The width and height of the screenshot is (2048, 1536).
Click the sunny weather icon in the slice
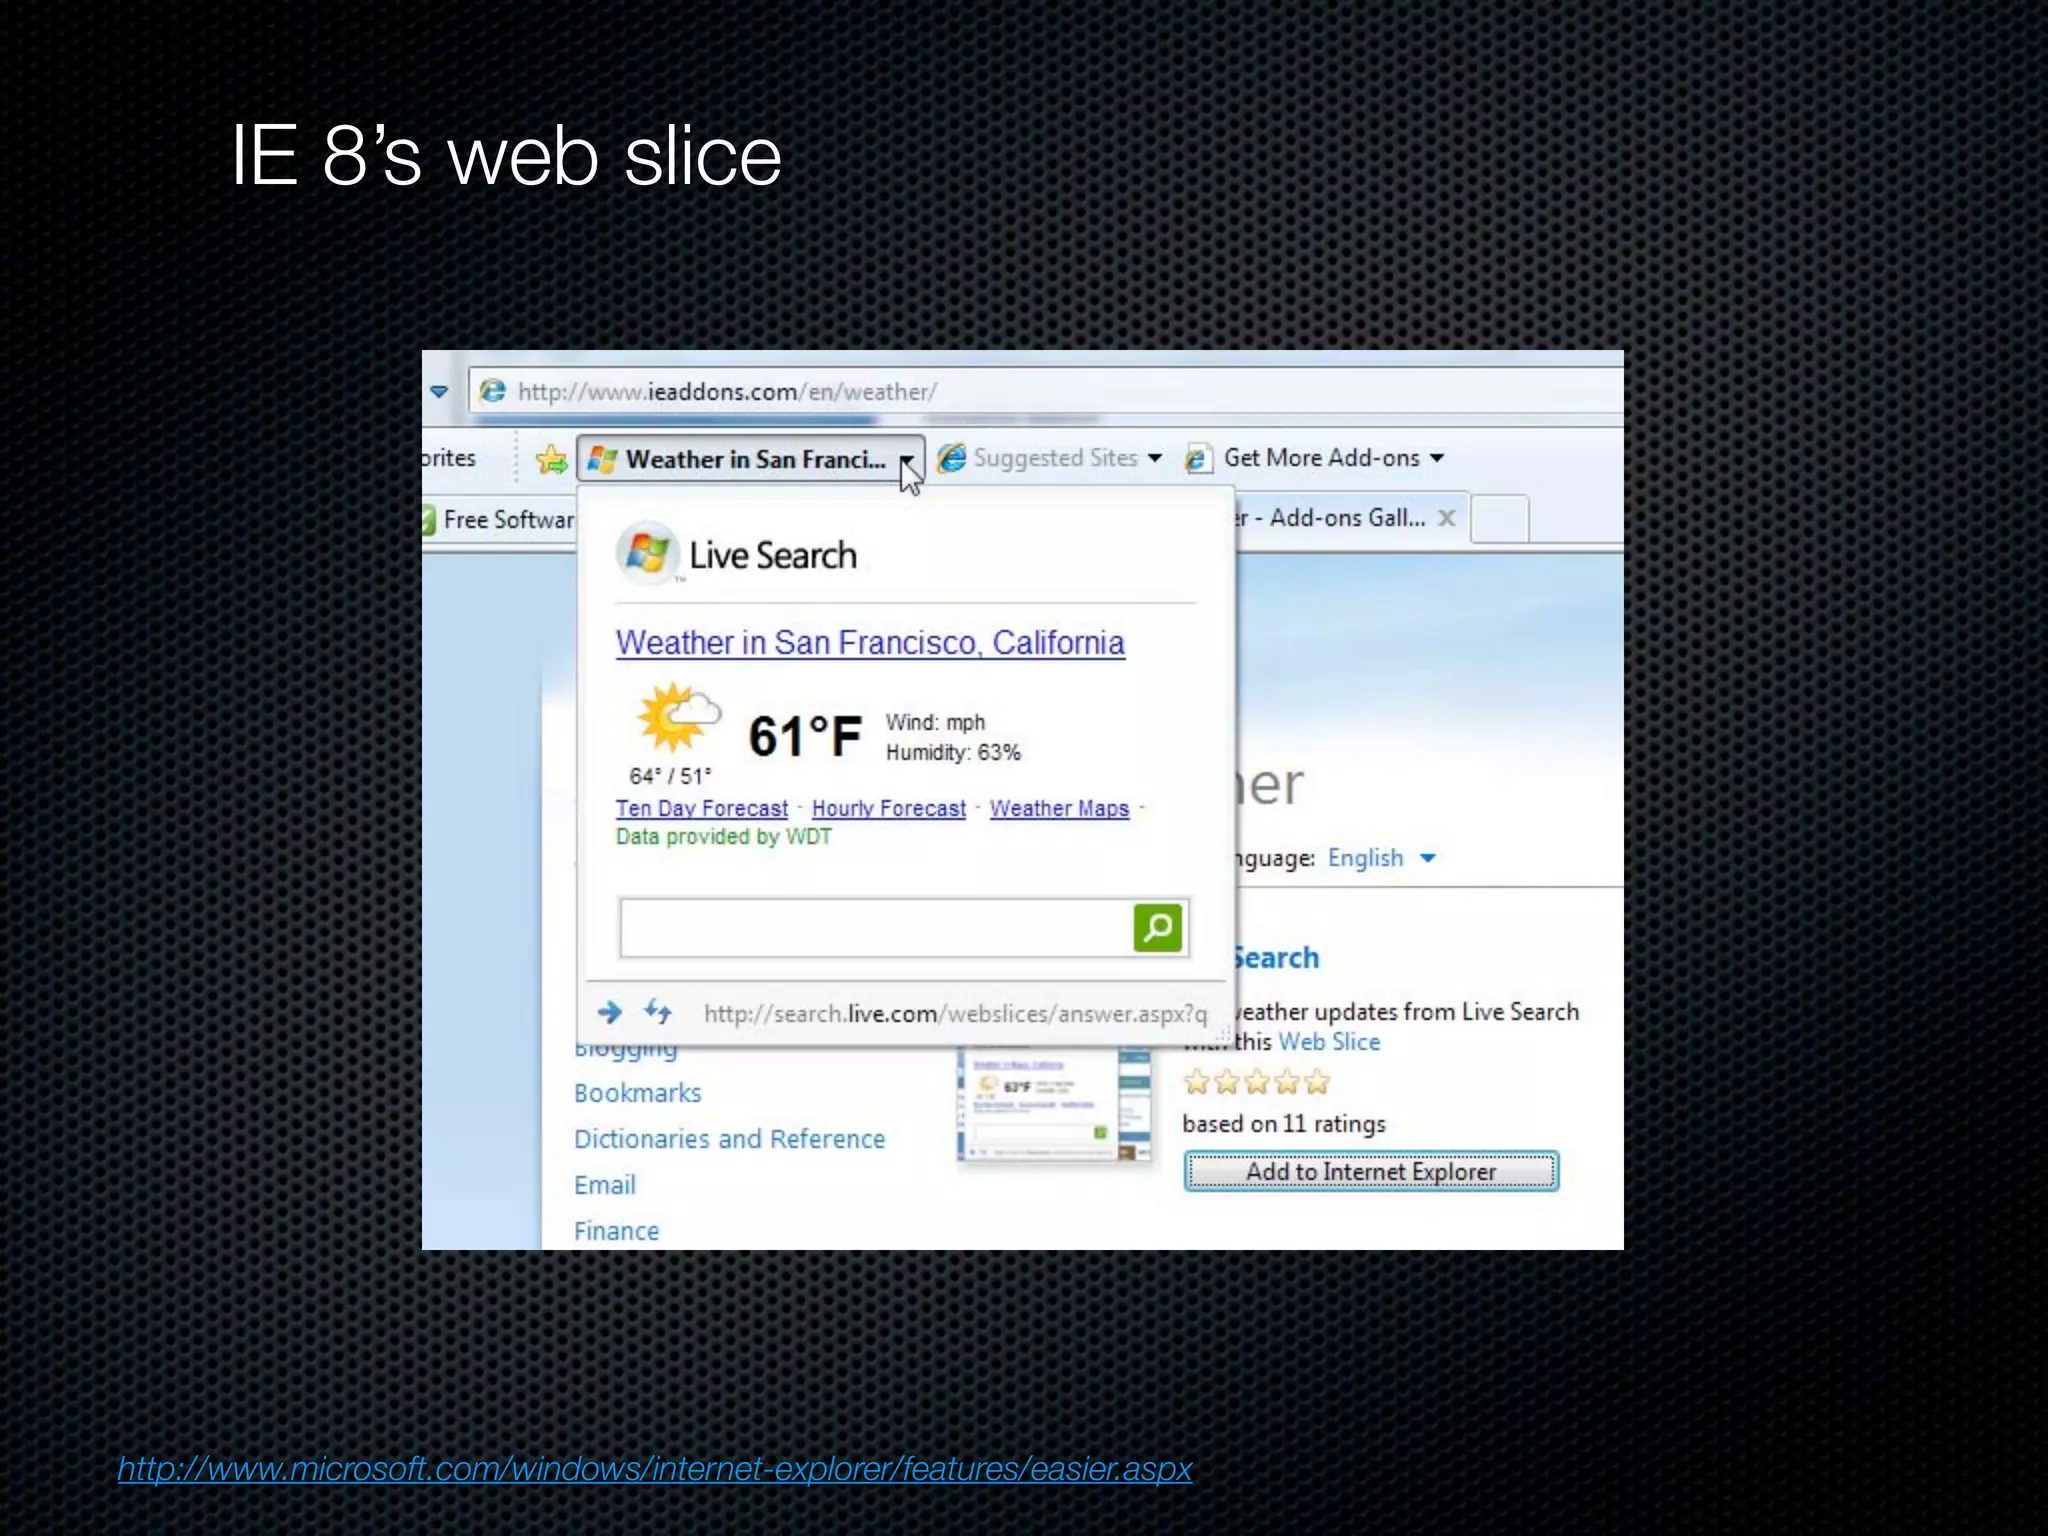pos(678,717)
